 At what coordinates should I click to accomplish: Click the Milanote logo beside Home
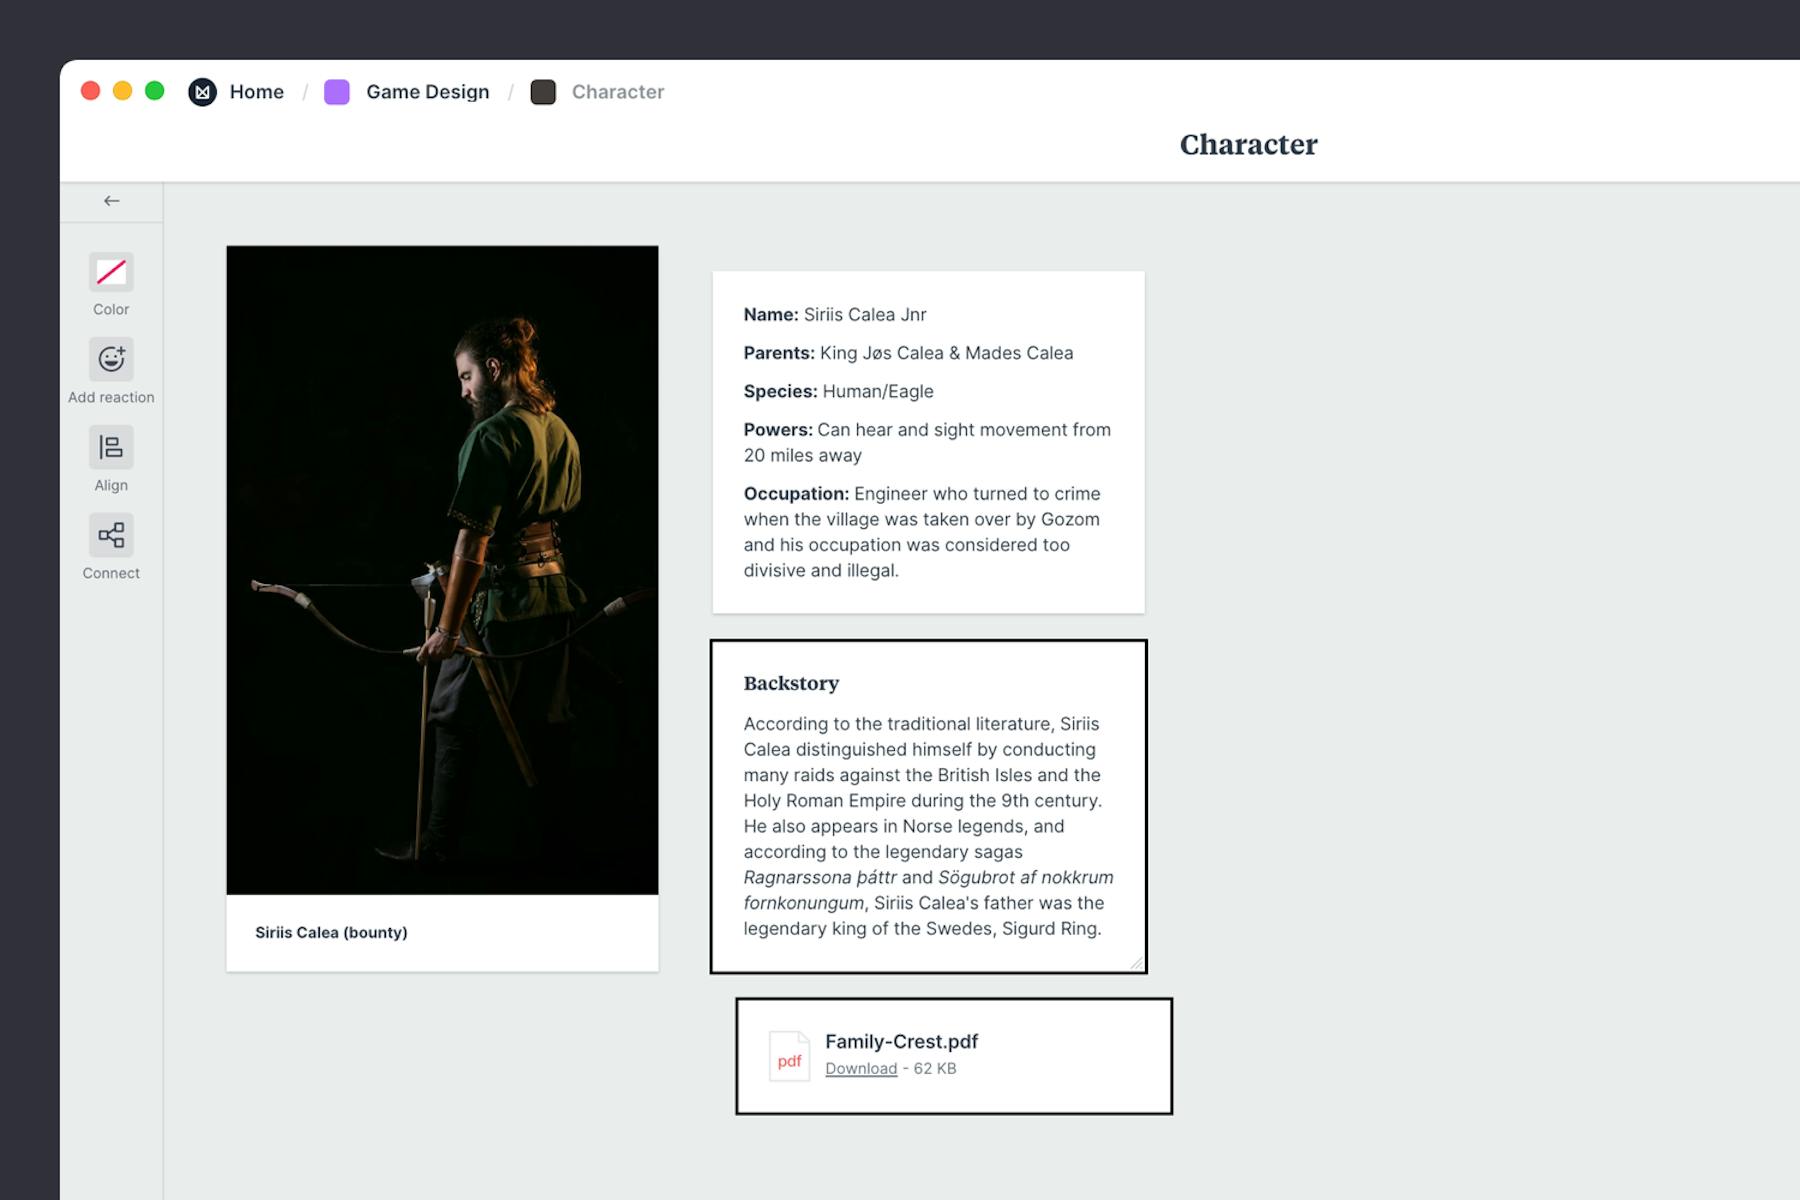tap(203, 91)
